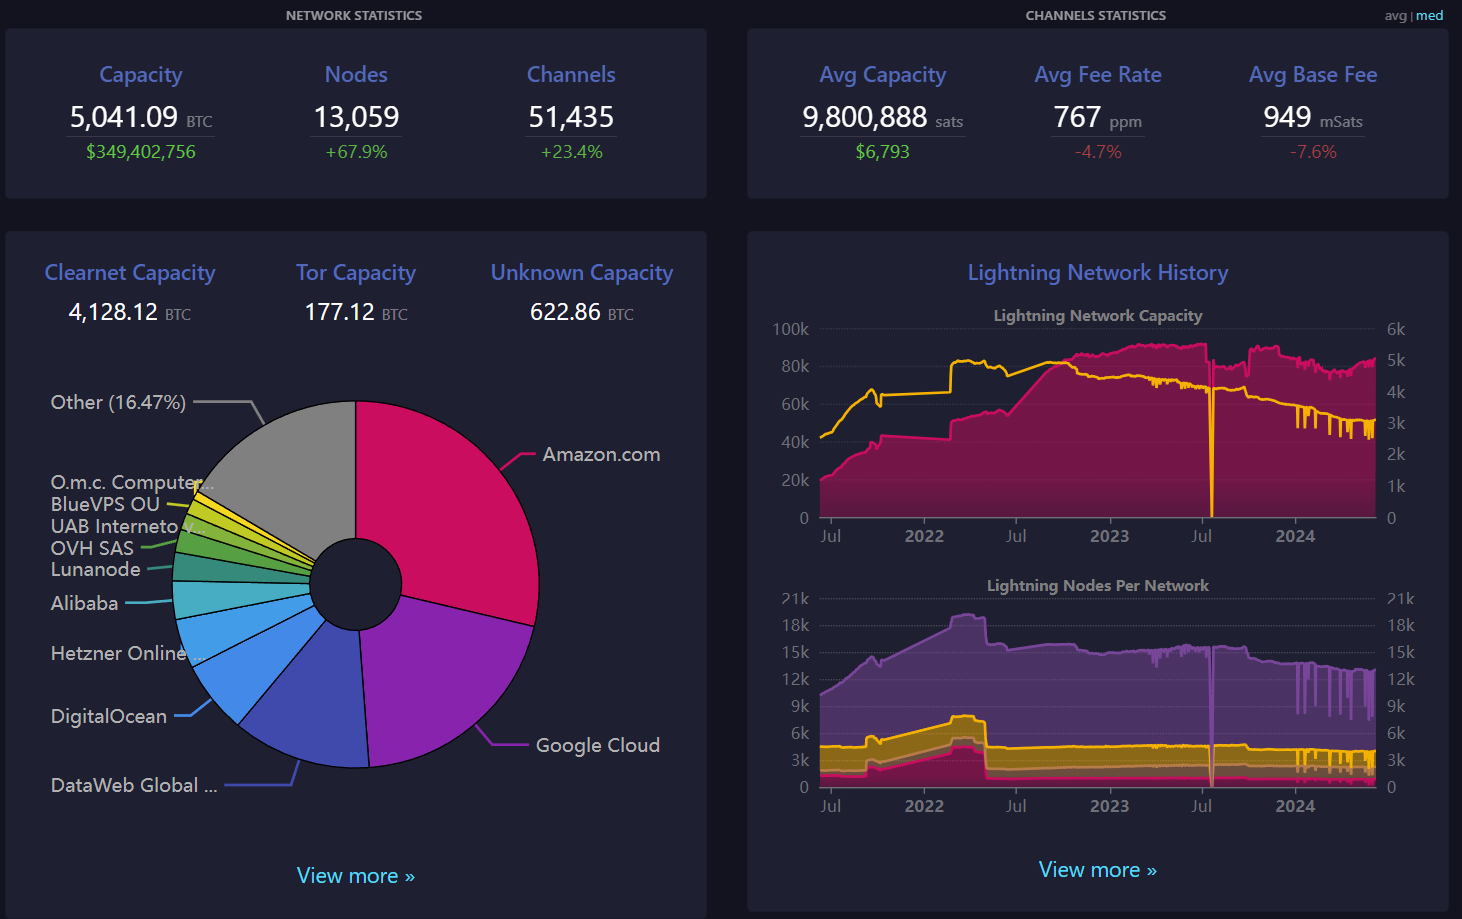Click the Avg Fee Rate value 767 ppm
The height and width of the screenshot is (919, 1462).
pyautogui.click(x=1098, y=118)
